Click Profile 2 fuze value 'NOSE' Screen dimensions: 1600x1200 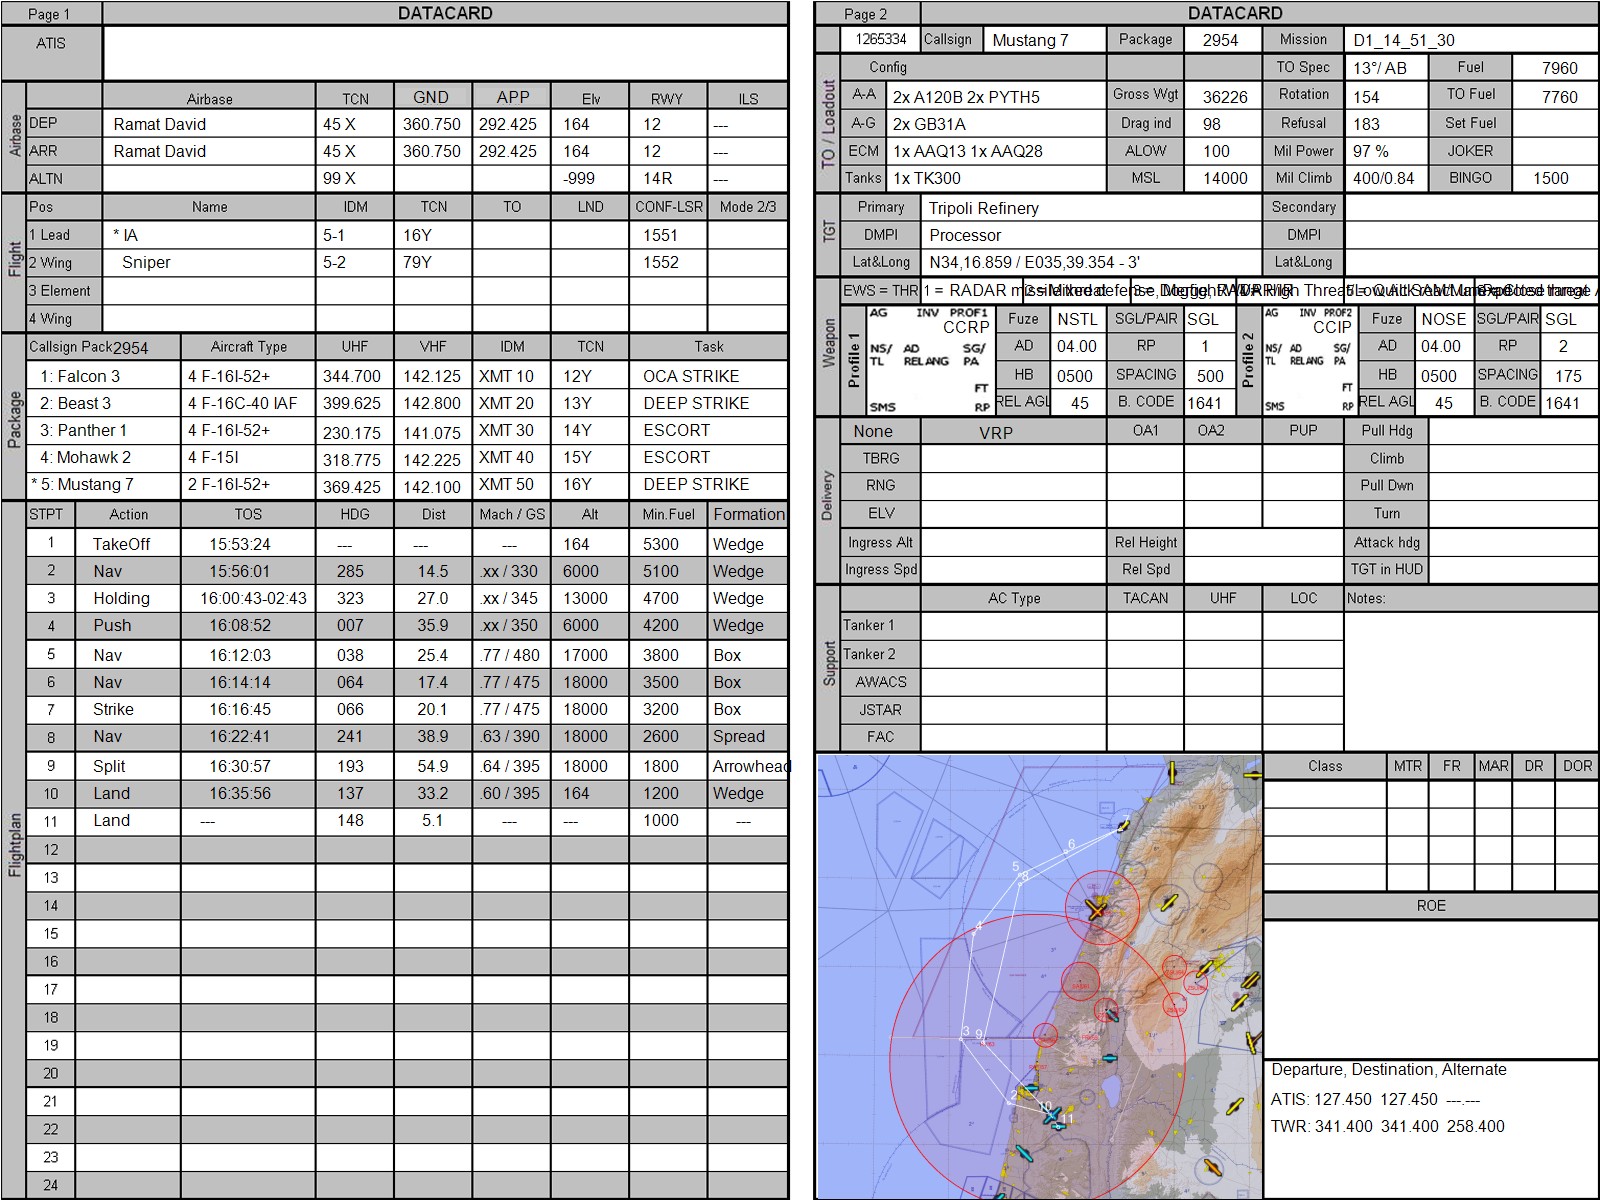tap(1443, 319)
